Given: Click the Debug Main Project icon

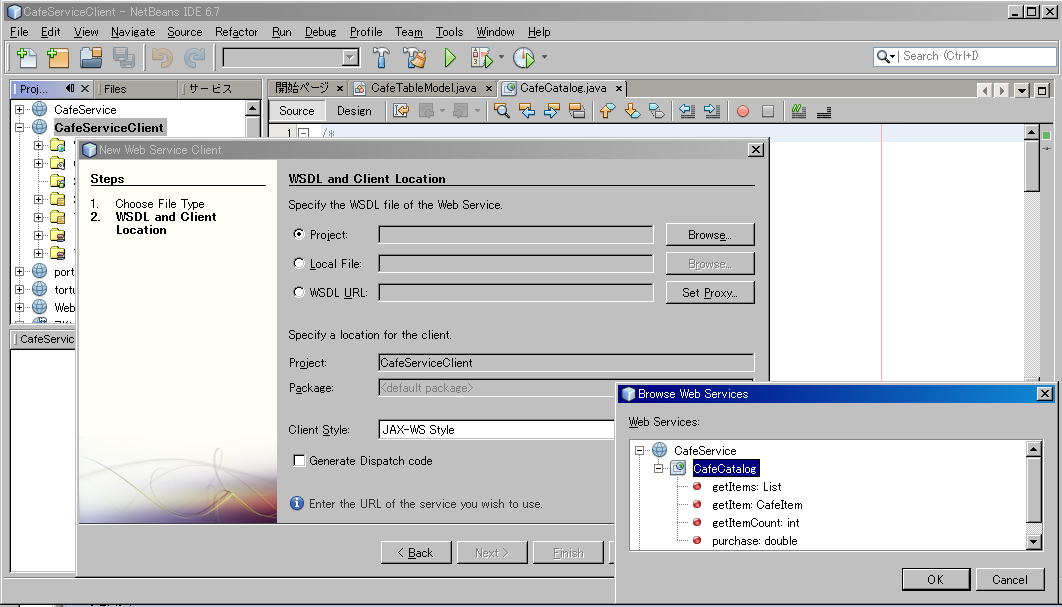Looking at the screenshot, I should pos(481,58).
